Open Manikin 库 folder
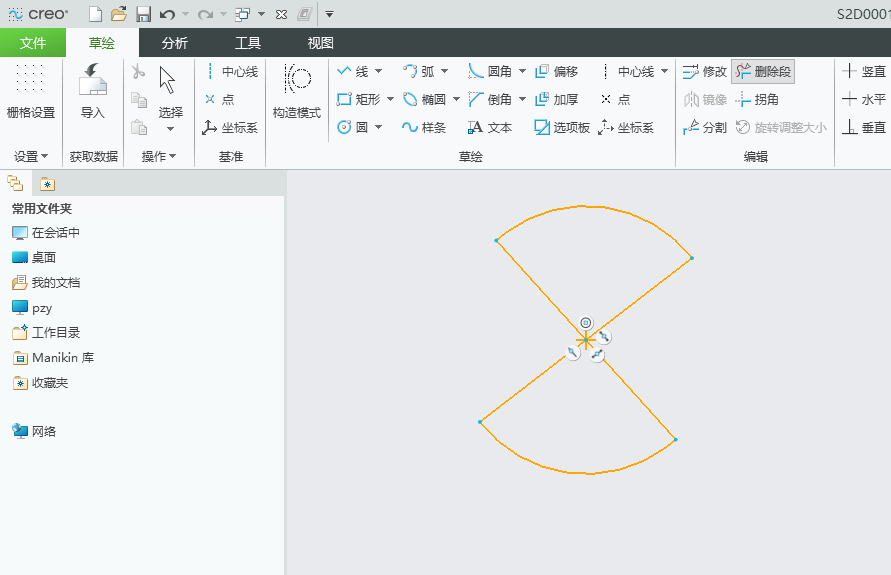Image resolution: width=891 pixels, height=575 pixels. [53, 357]
